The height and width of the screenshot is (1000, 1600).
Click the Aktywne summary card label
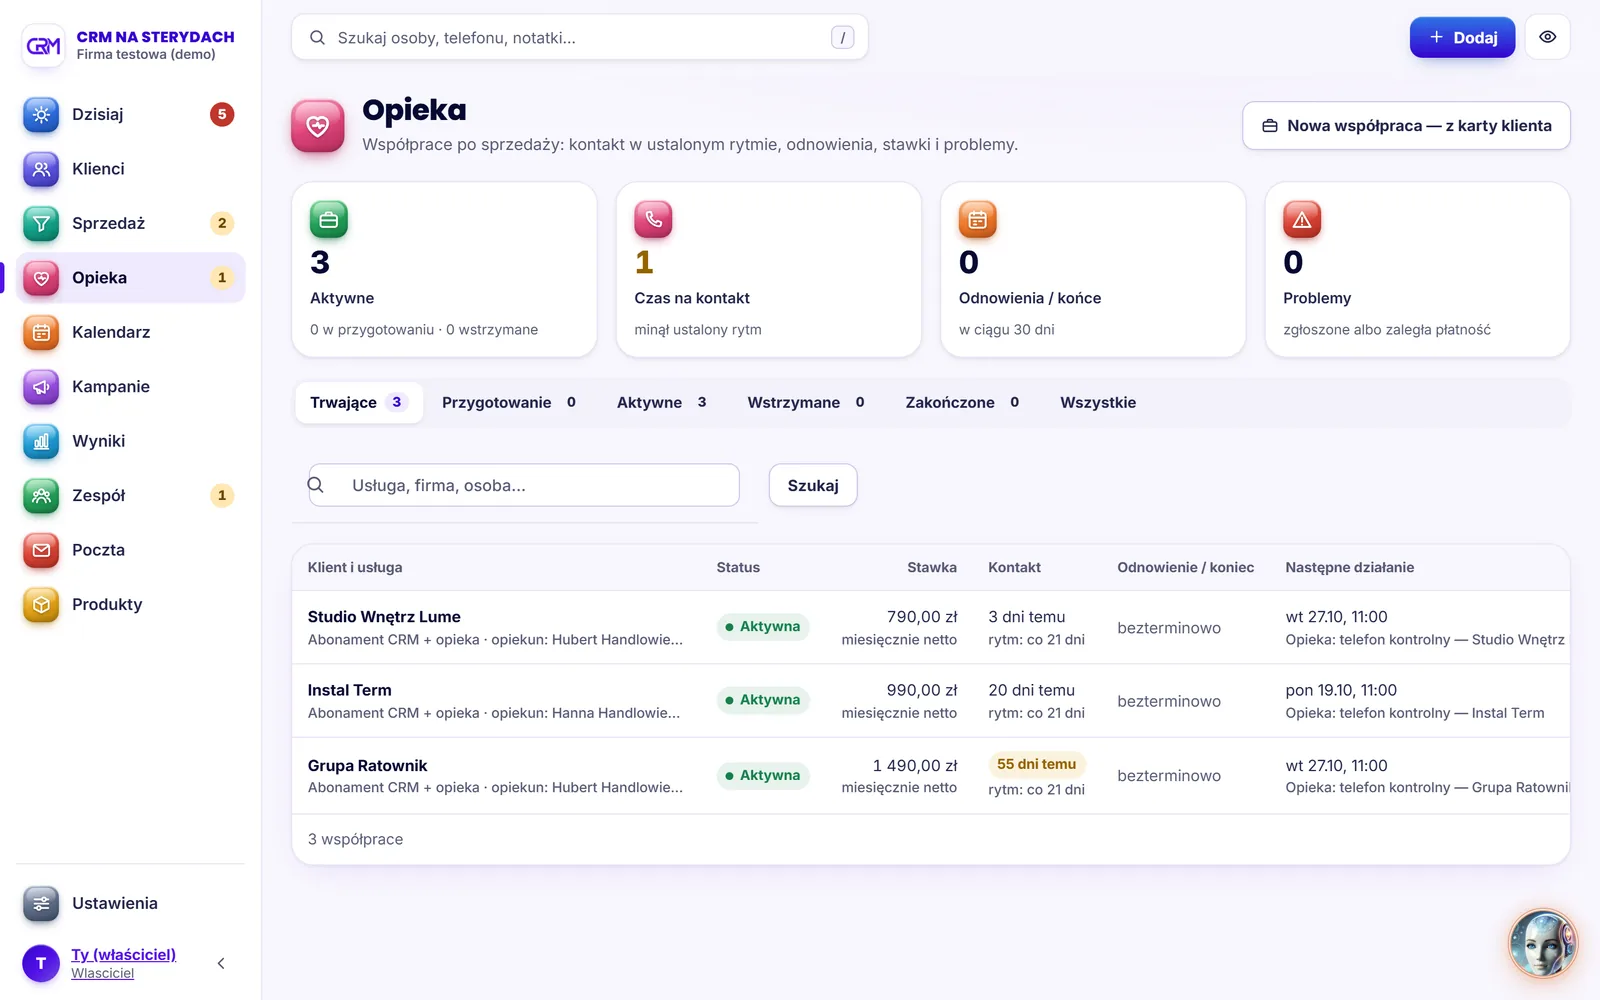pyautogui.click(x=342, y=298)
